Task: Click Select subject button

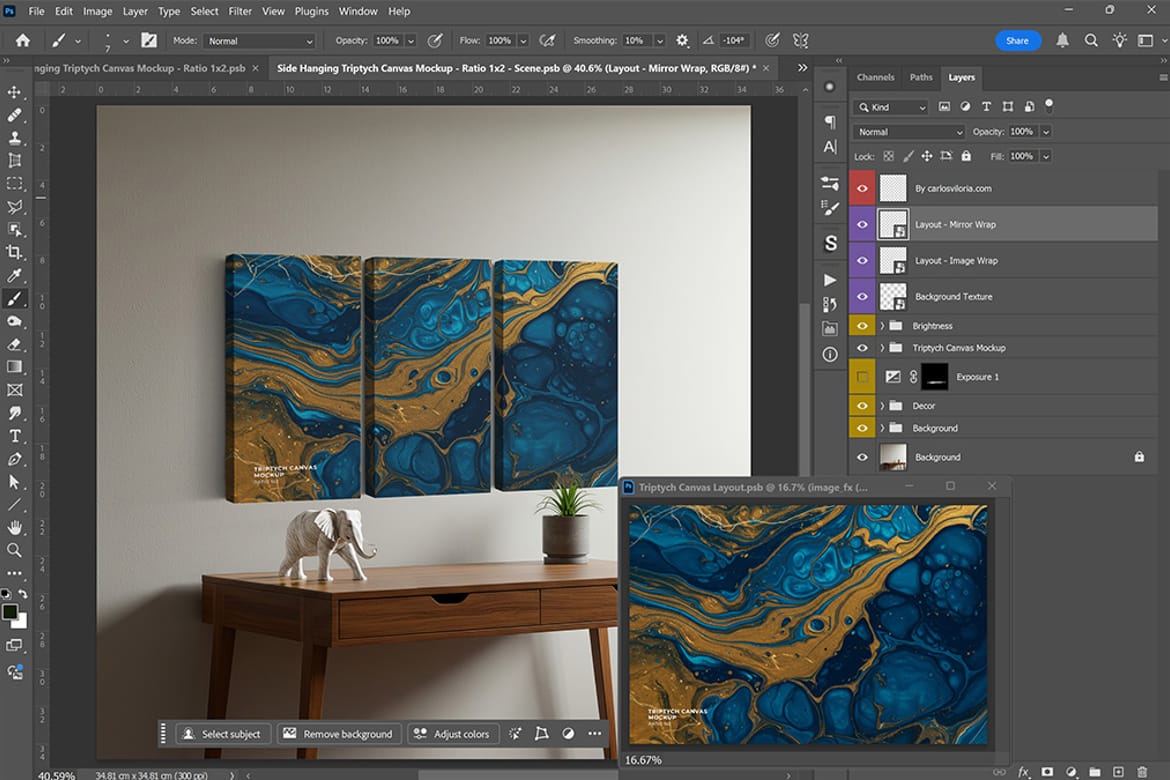Action: pos(222,734)
